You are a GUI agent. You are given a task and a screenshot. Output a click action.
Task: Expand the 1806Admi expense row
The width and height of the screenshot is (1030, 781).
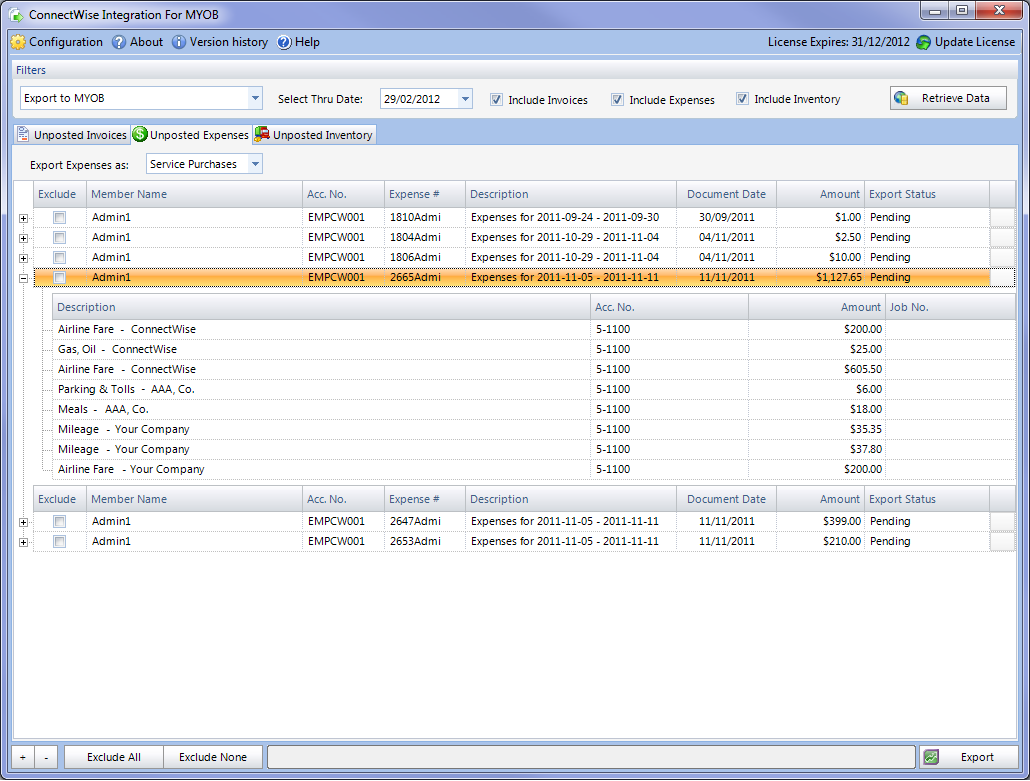24,258
